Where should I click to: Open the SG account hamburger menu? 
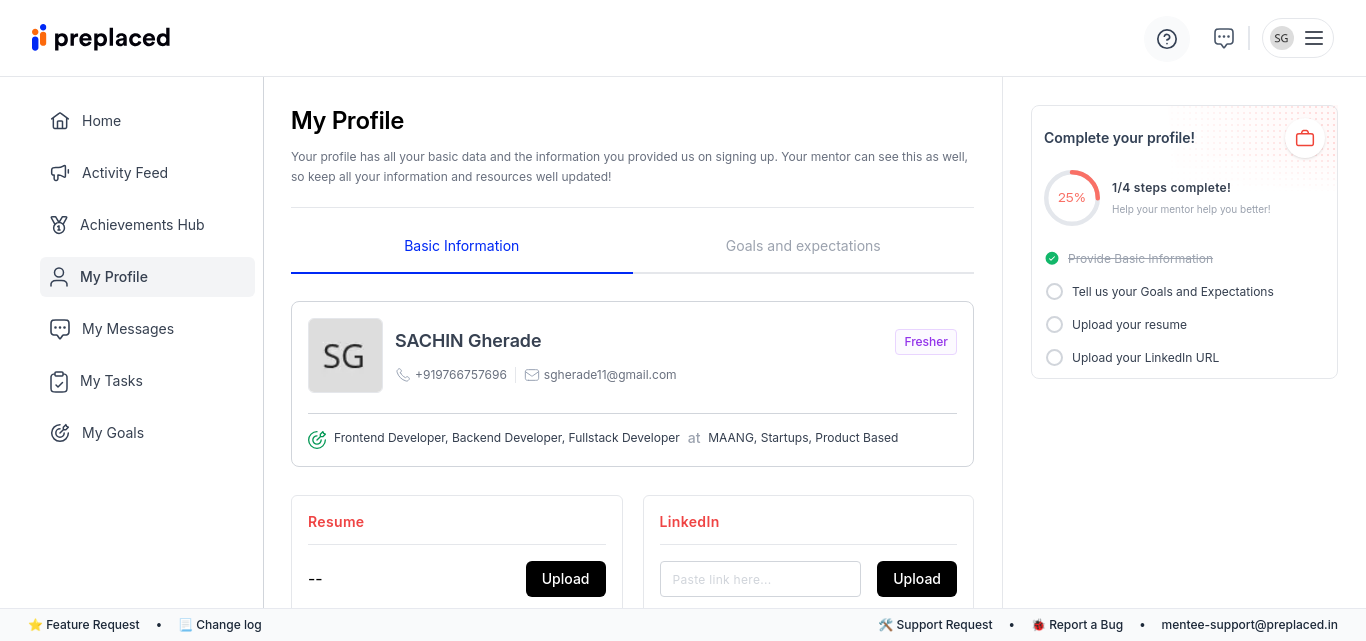[1314, 38]
